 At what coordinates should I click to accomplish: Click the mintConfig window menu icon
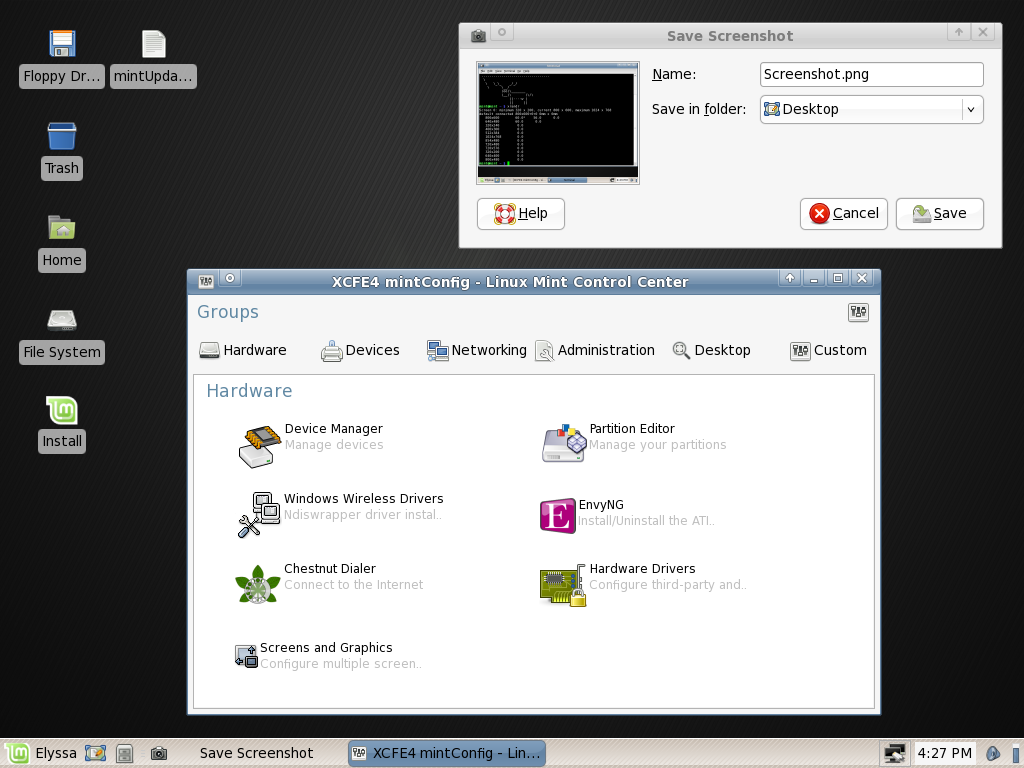(206, 281)
